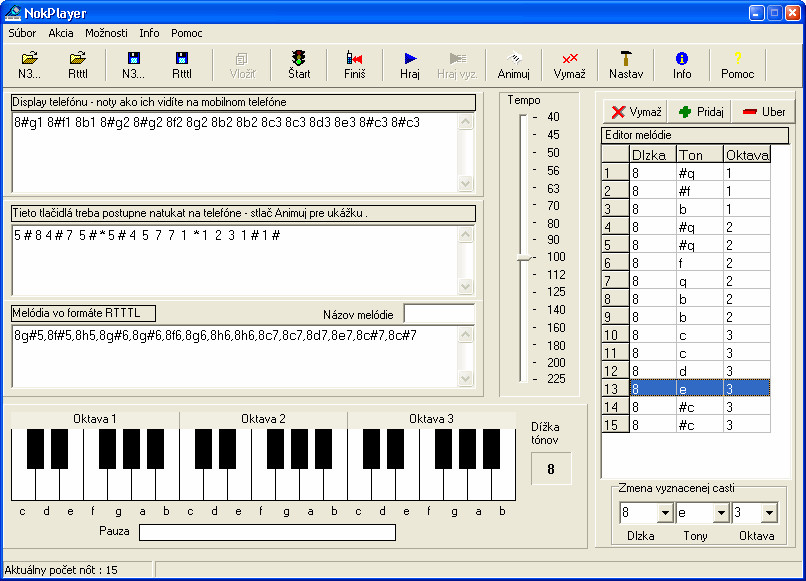
Task: Select row 1 in melody editor
Action: tap(686, 173)
